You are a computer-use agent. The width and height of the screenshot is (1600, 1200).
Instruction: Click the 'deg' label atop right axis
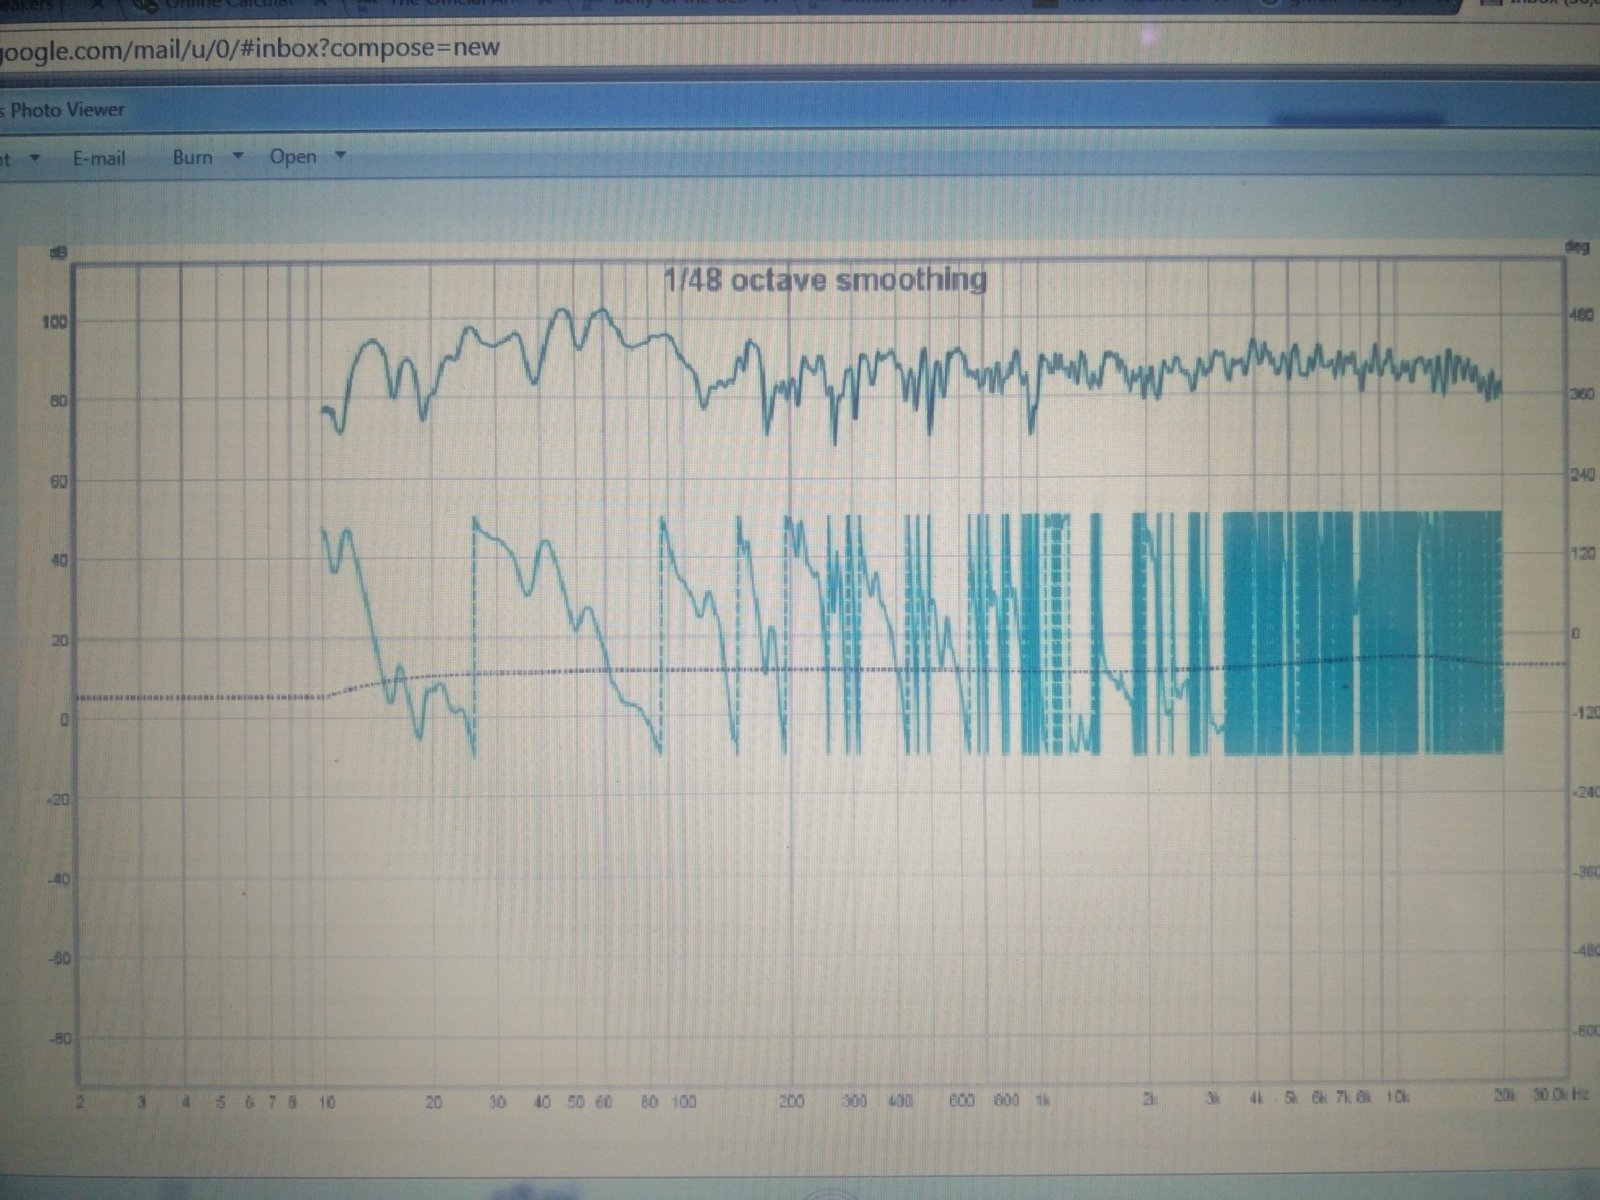coord(1576,247)
